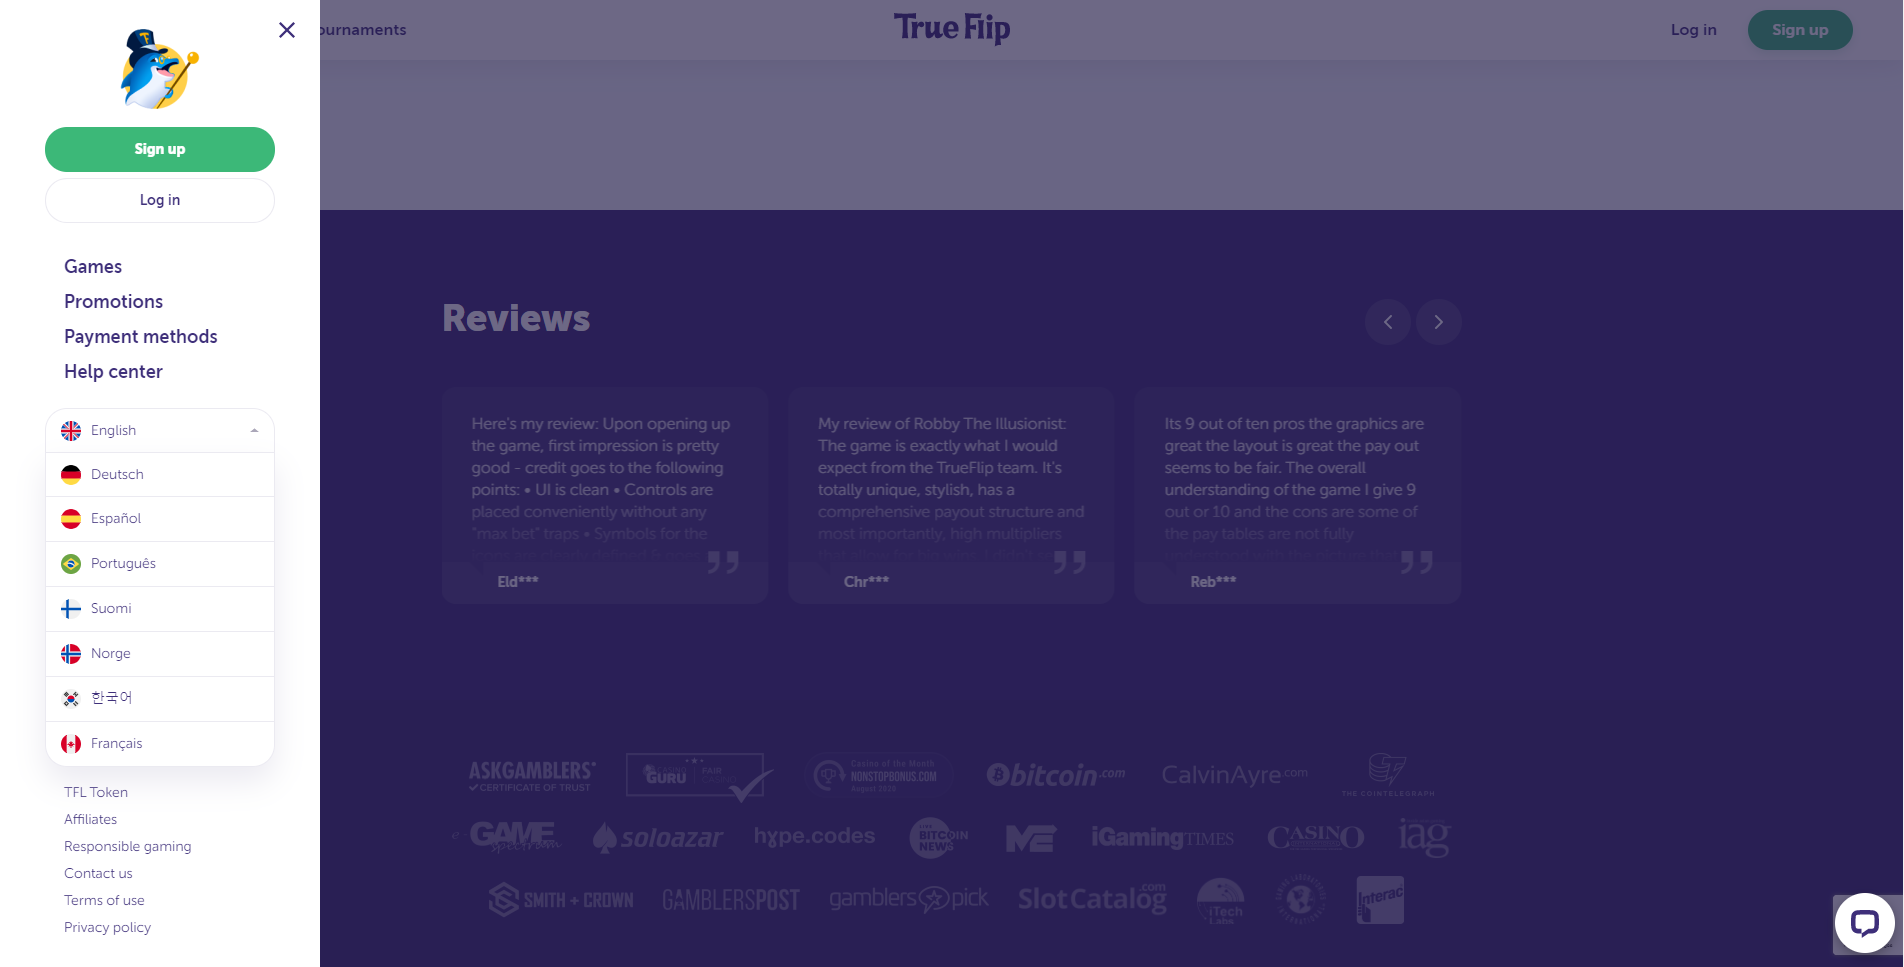
Task: Click the AskGamblers certificate logo
Action: [532, 775]
